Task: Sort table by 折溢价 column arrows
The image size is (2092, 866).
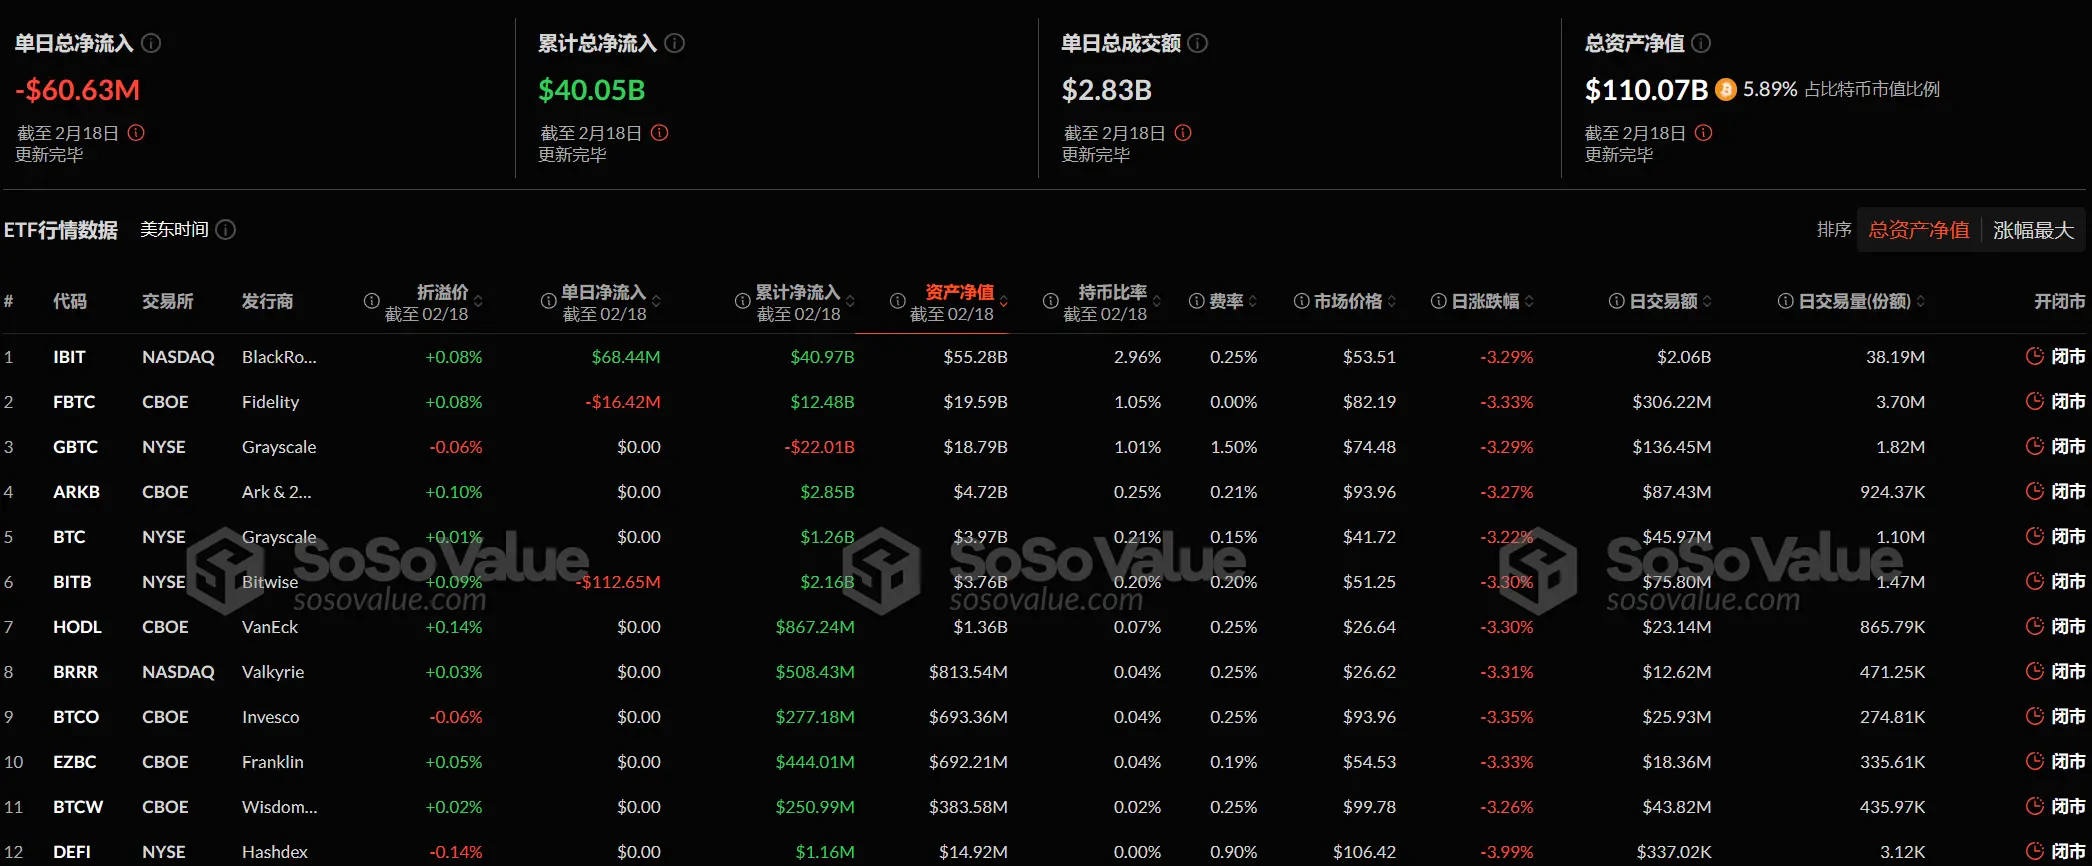Action: (x=478, y=301)
